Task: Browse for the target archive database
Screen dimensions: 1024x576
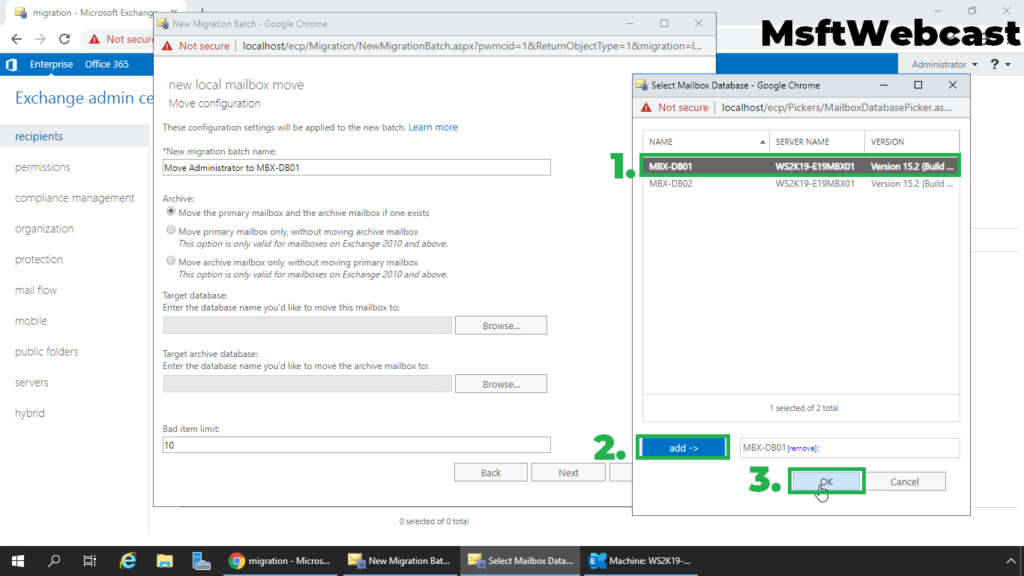Action: [501, 384]
